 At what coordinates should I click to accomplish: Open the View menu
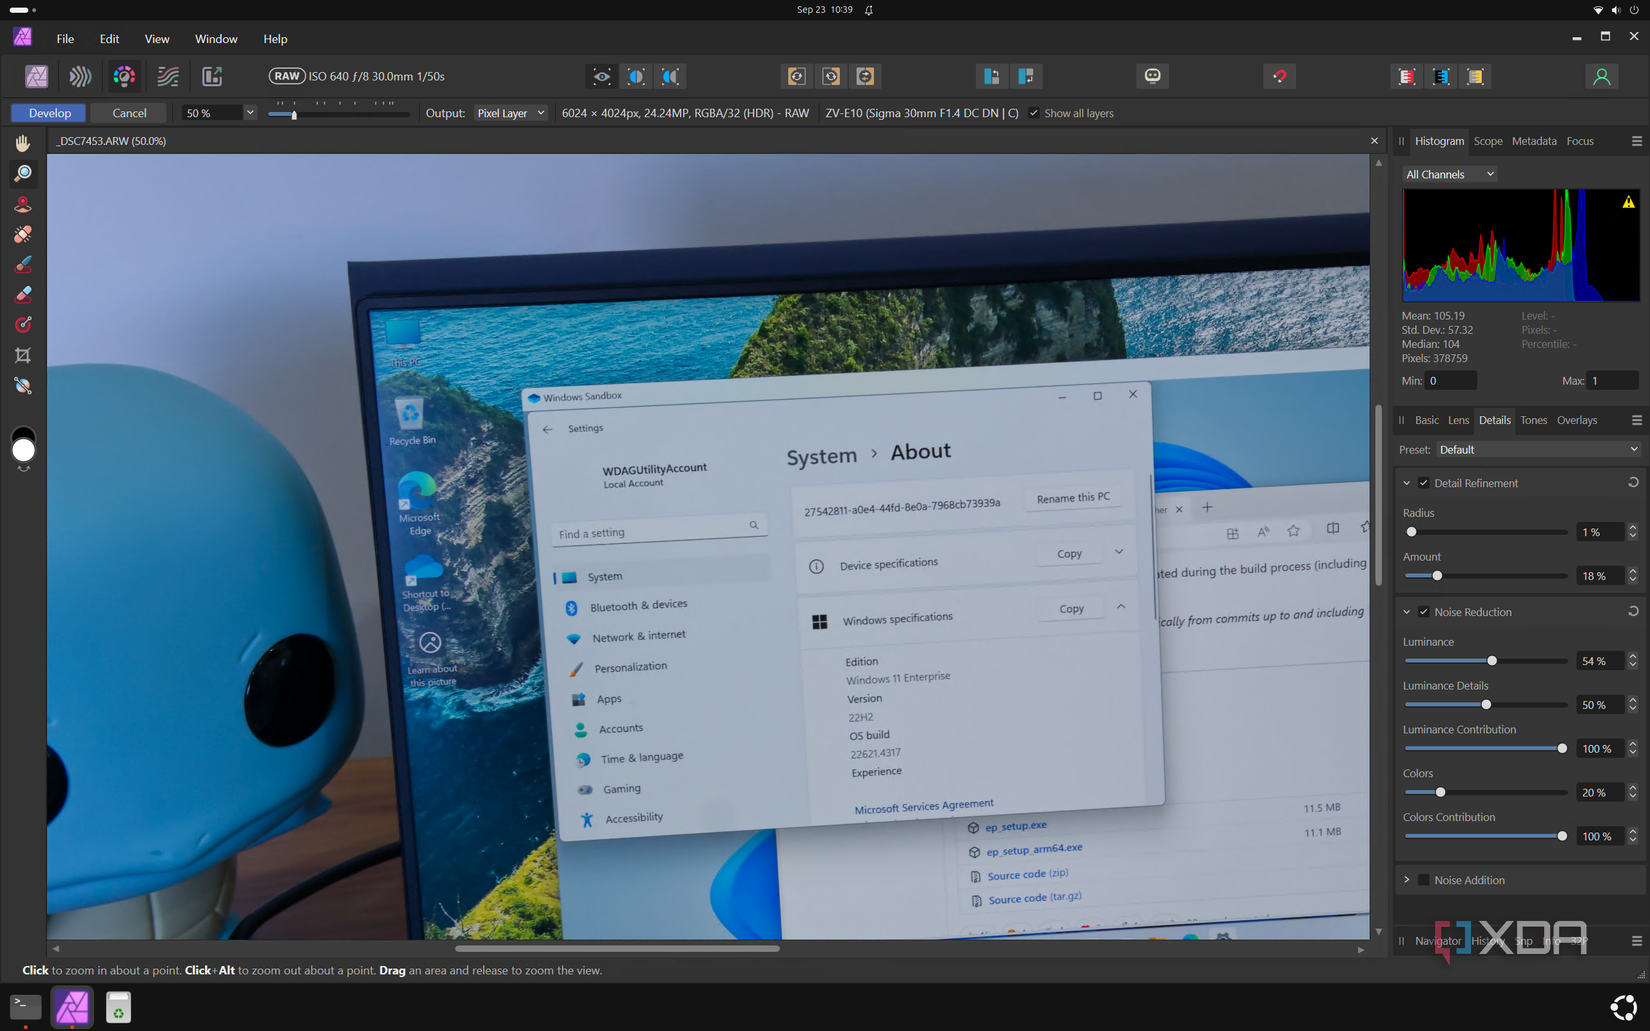coord(157,39)
